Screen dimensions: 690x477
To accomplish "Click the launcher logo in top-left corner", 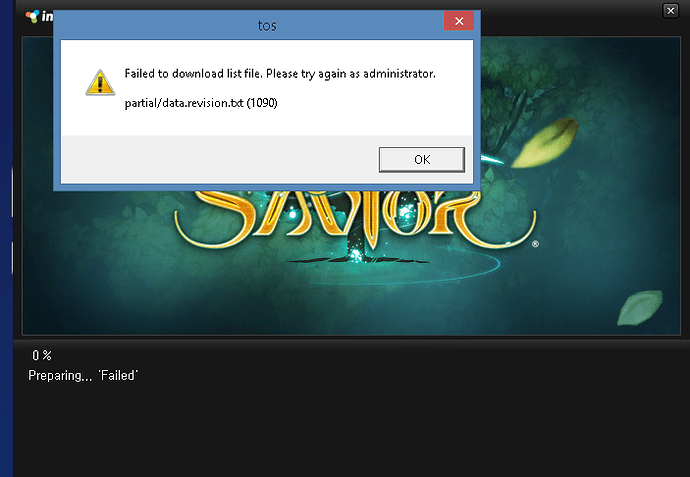I will pyautogui.click(x=32, y=14).
